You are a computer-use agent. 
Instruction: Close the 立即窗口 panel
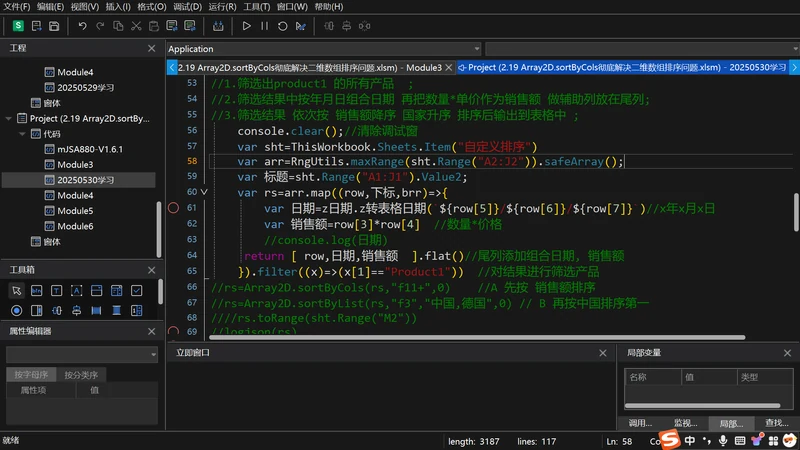(x=603, y=353)
